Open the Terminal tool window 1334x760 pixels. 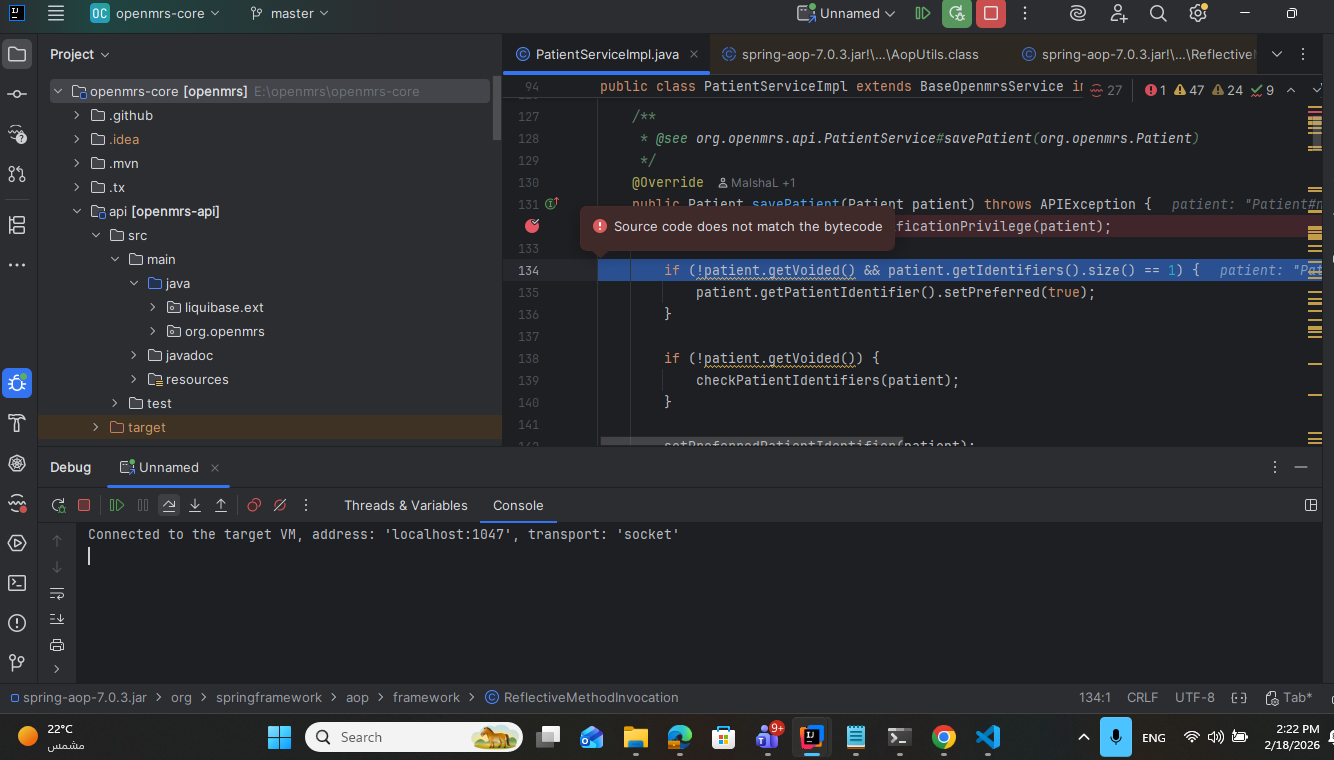point(17,583)
